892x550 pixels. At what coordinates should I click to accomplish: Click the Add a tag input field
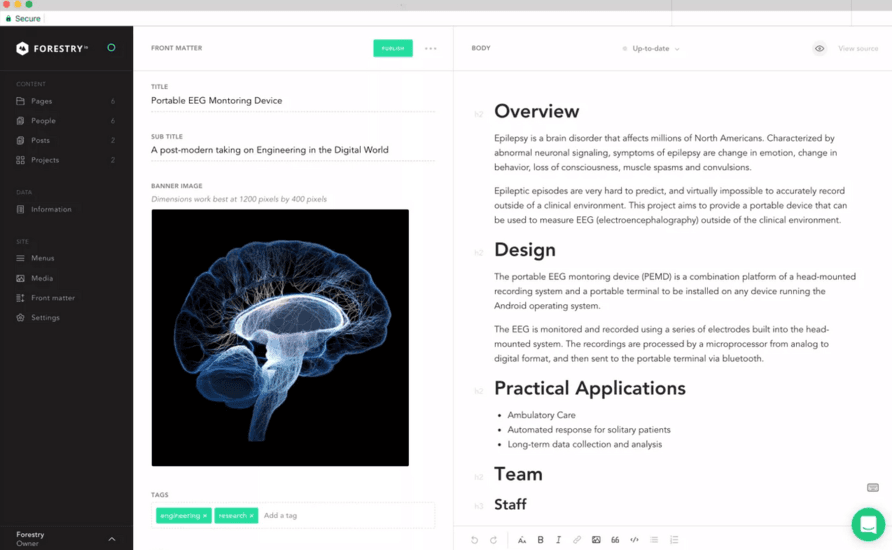[347, 515]
